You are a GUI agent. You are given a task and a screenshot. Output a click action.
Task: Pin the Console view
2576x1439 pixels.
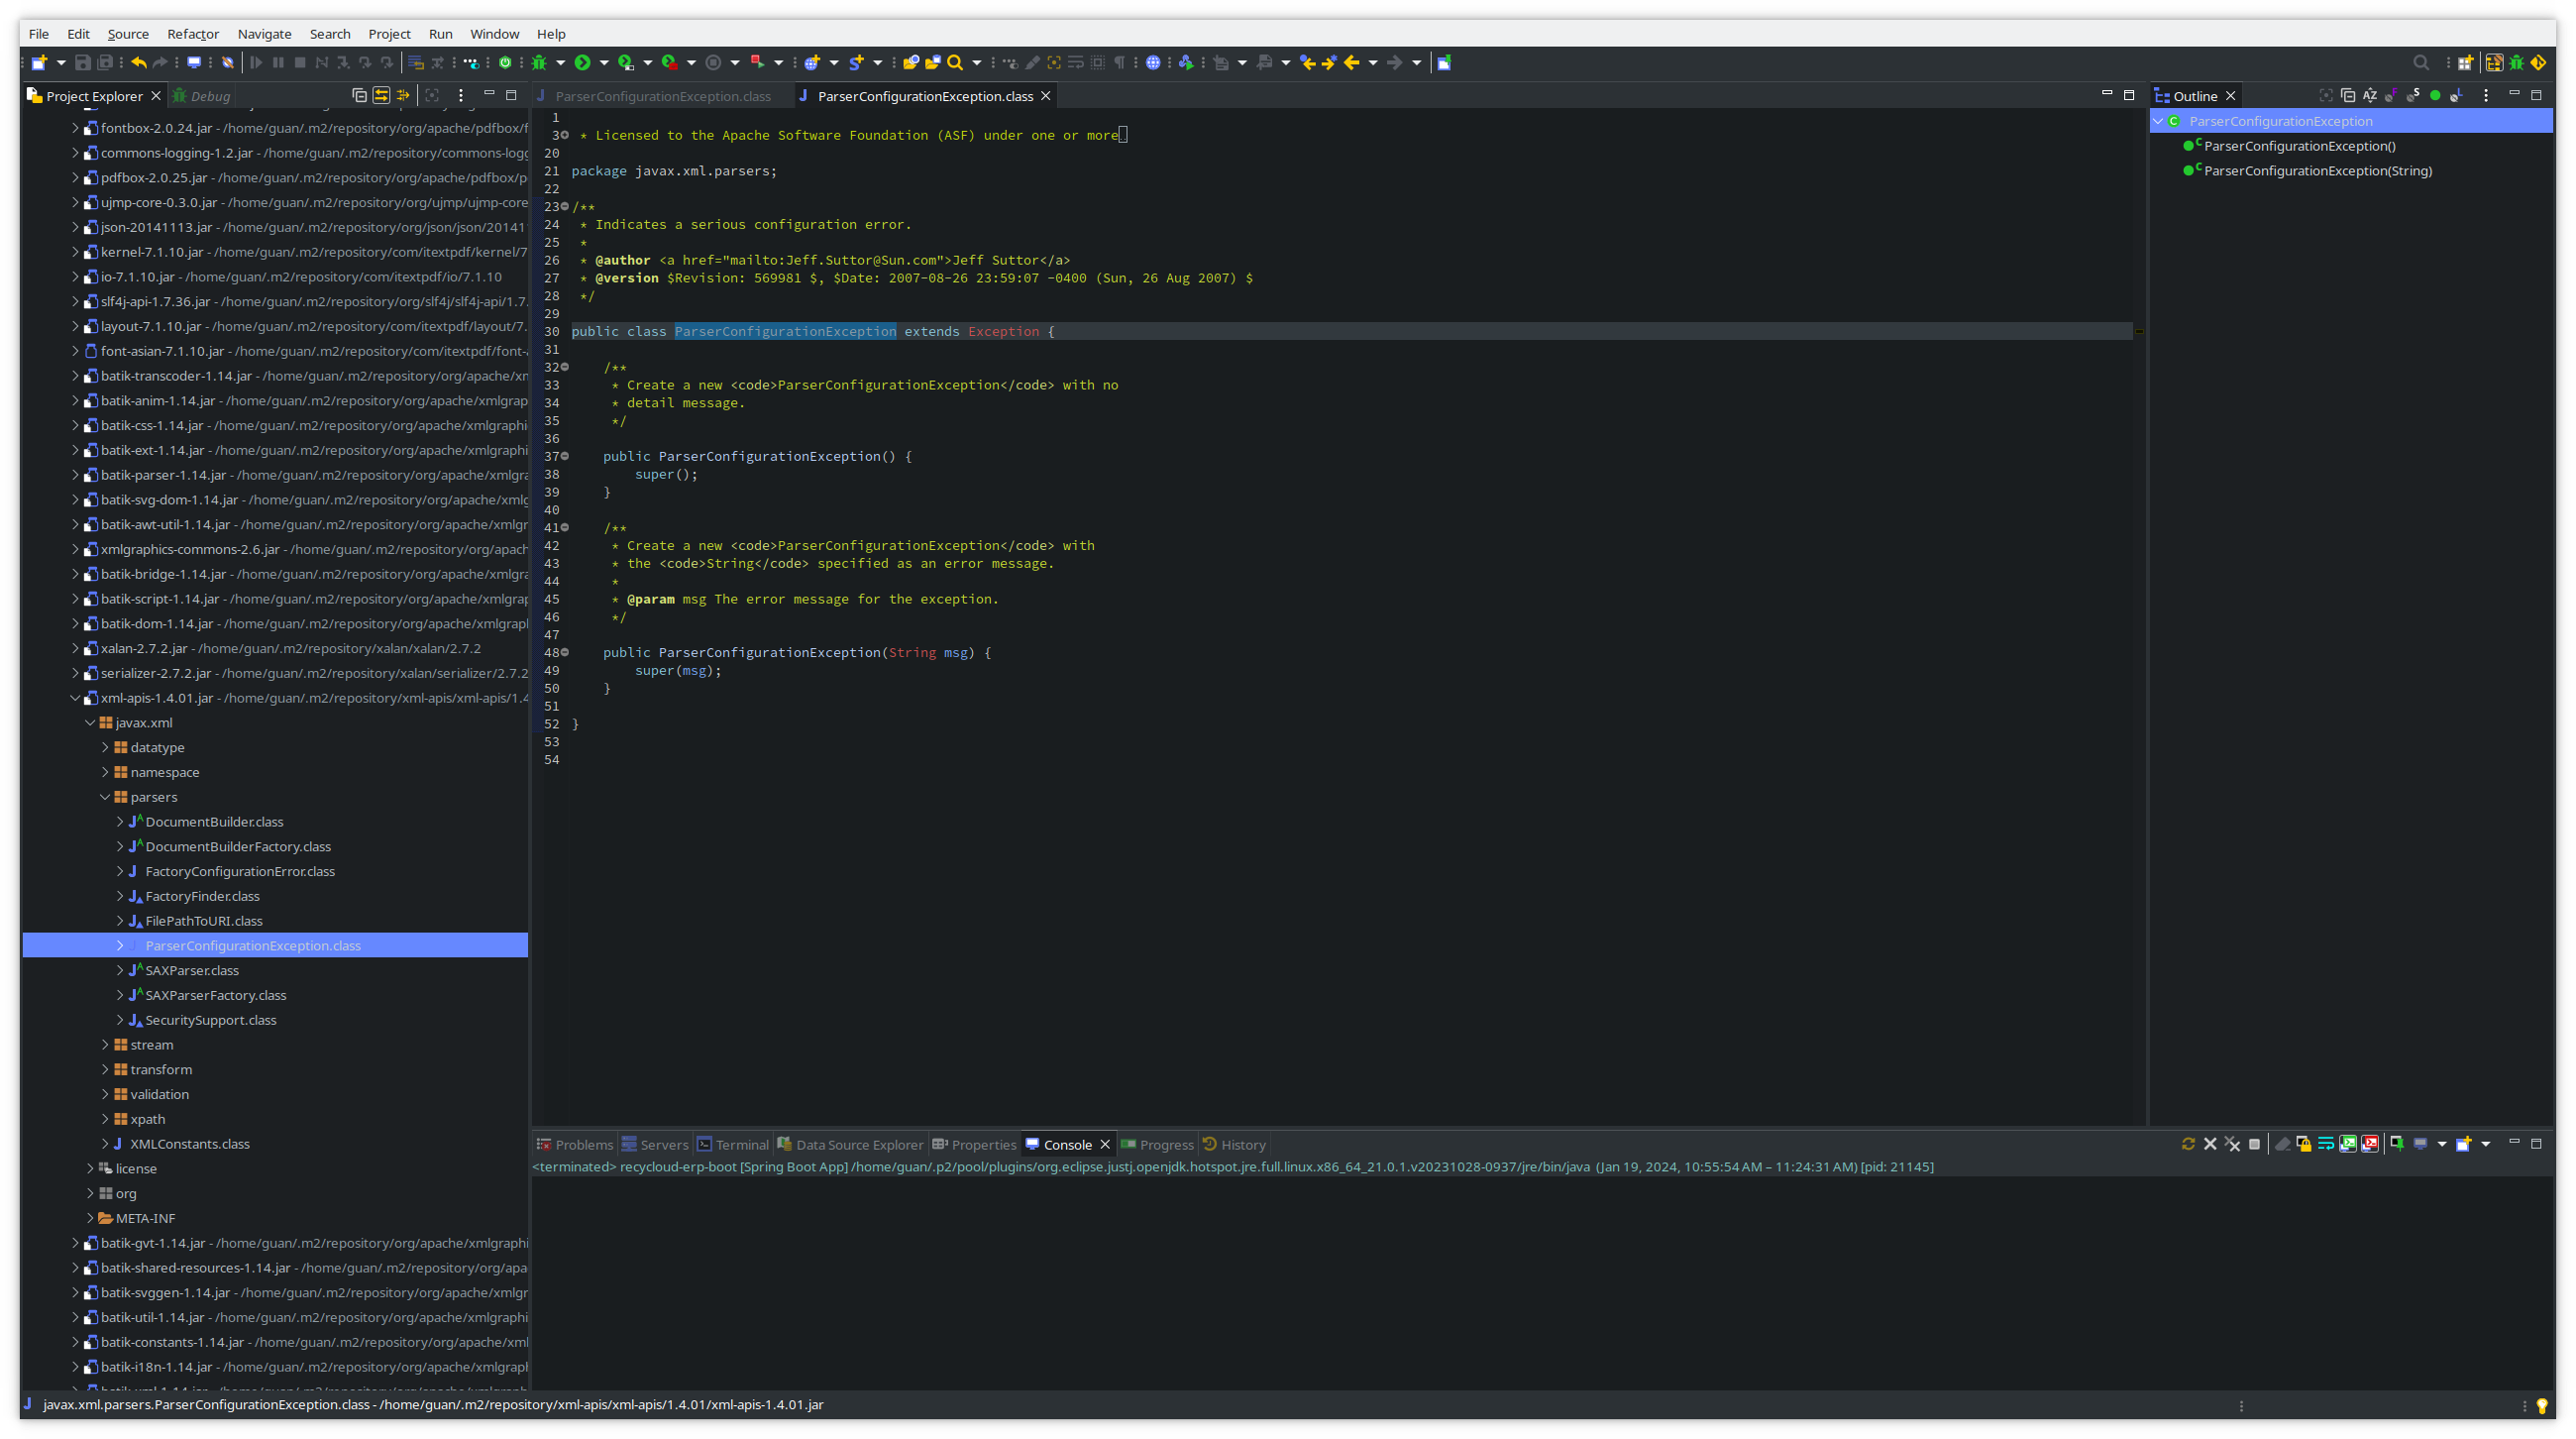click(2397, 1145)
